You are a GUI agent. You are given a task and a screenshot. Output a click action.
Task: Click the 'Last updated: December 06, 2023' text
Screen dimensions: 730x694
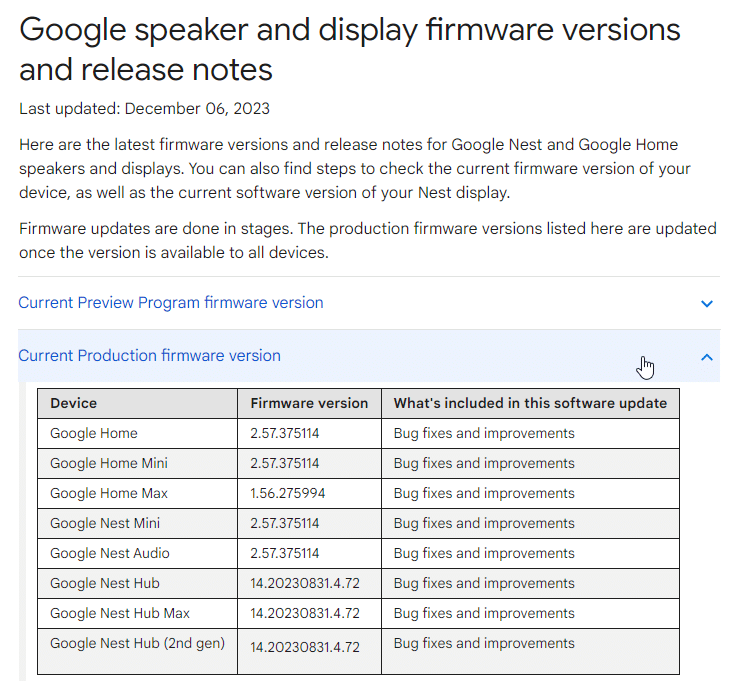click(144, 109)
